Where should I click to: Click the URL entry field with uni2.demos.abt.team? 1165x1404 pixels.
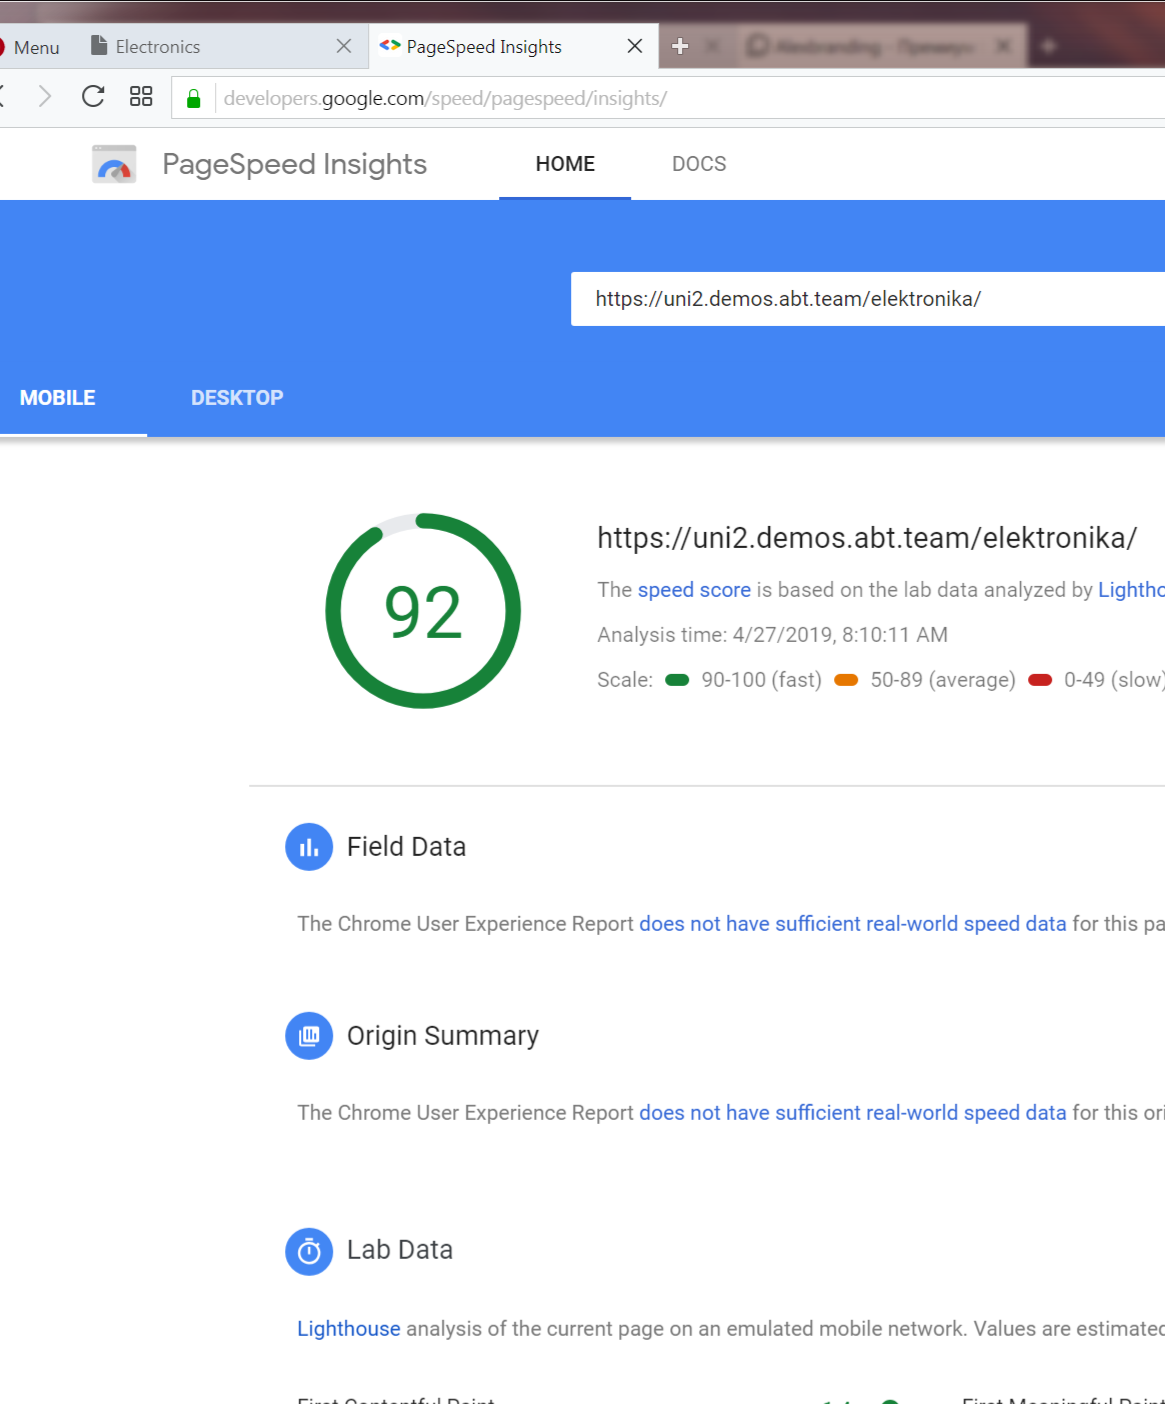pos(868,299)
